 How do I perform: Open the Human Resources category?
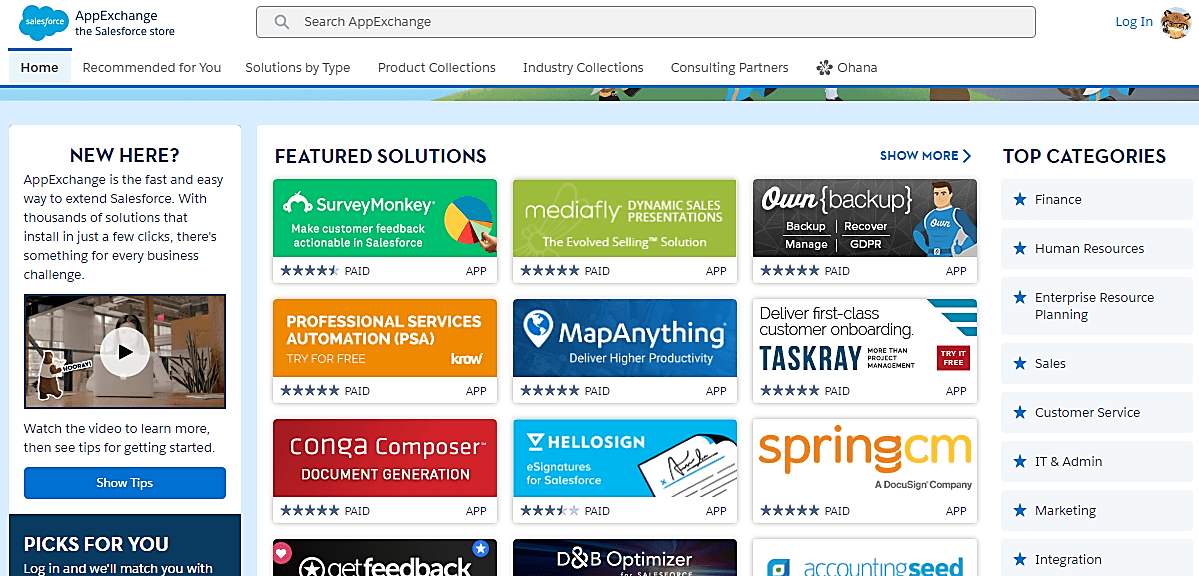point(1097,249)
